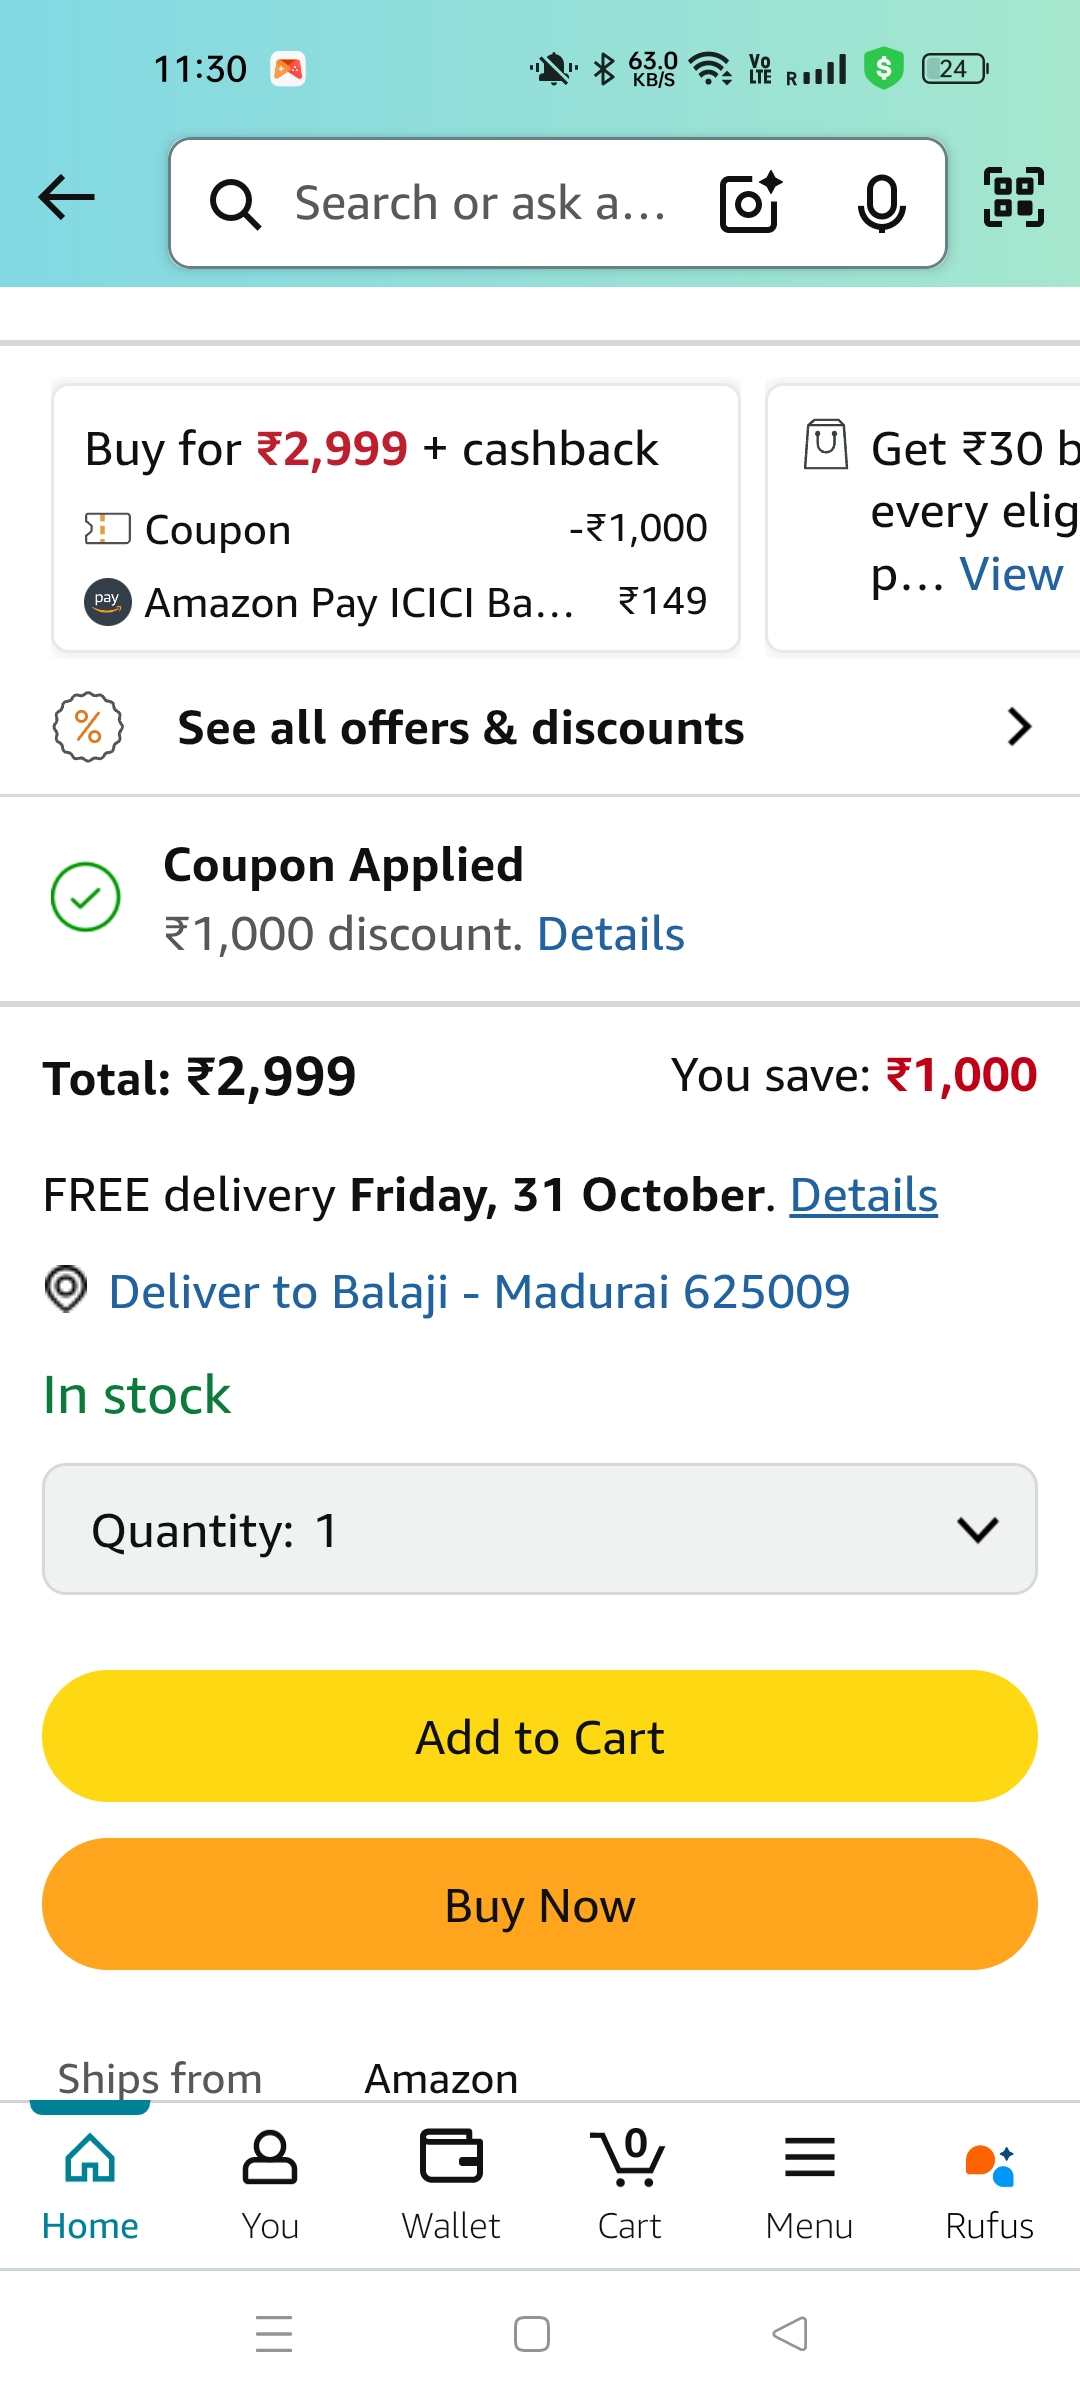The width and height of the screenshot is (1080, 2400).
Task: Tap the offers percent badge icon
Action: pyautogui.click(x=88, y=727)
